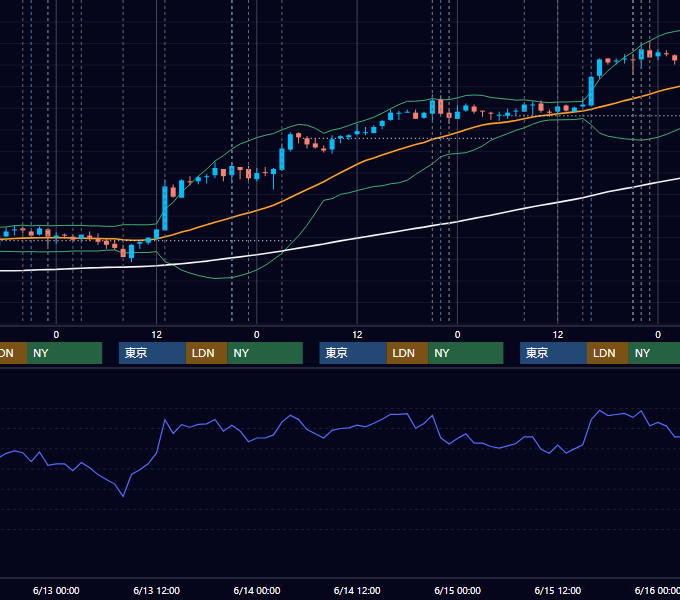Click the 東京 session block above 6/15 12:00

click(553, 353)
